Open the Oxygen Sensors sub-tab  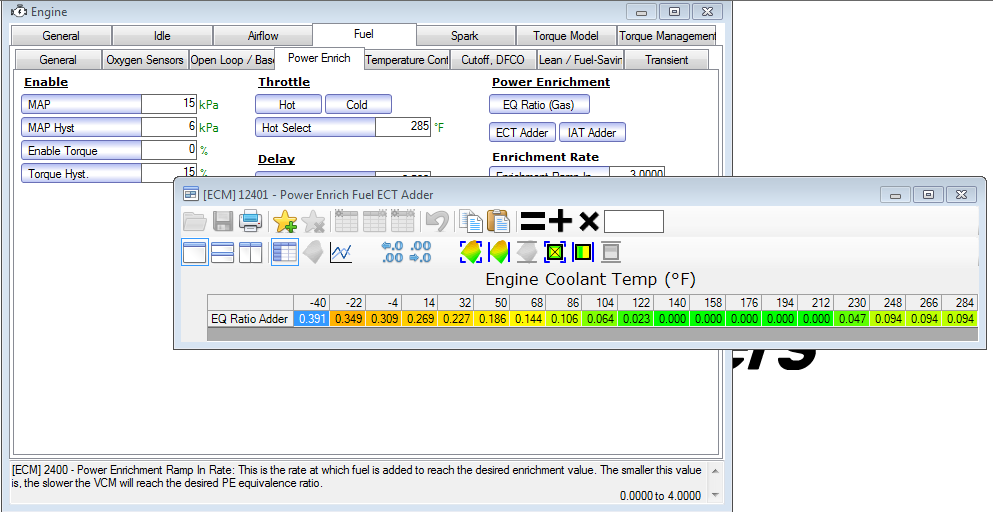pos(145,60)
